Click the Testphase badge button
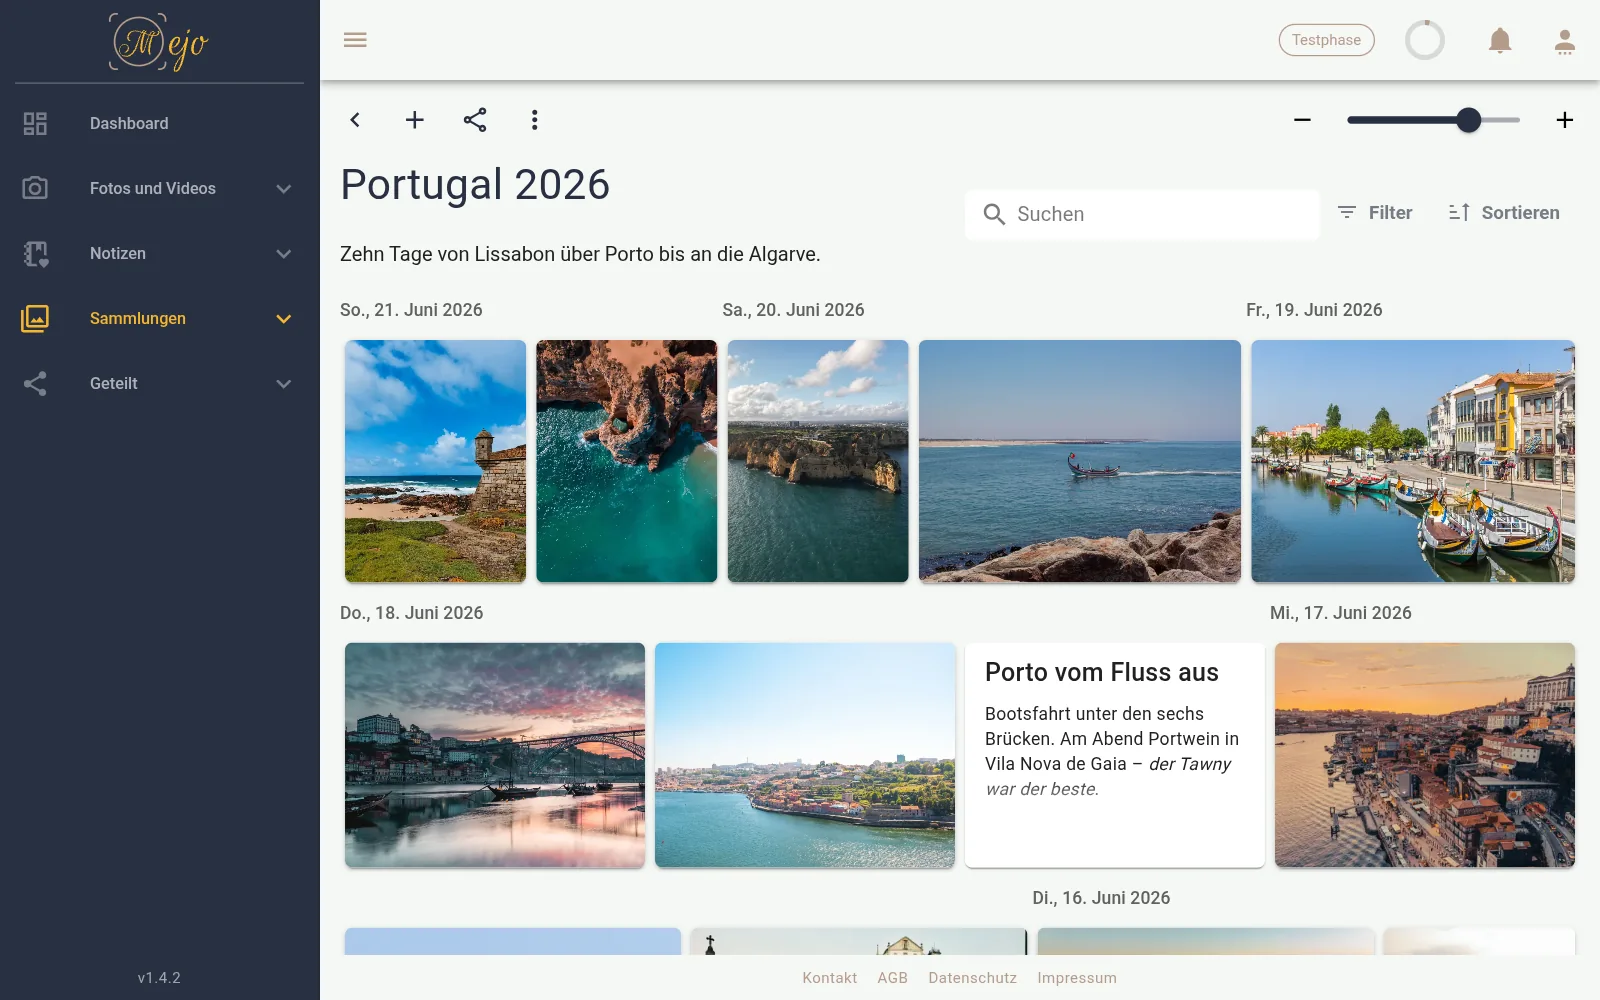1600x1000 pixels. pos(1326,40)
